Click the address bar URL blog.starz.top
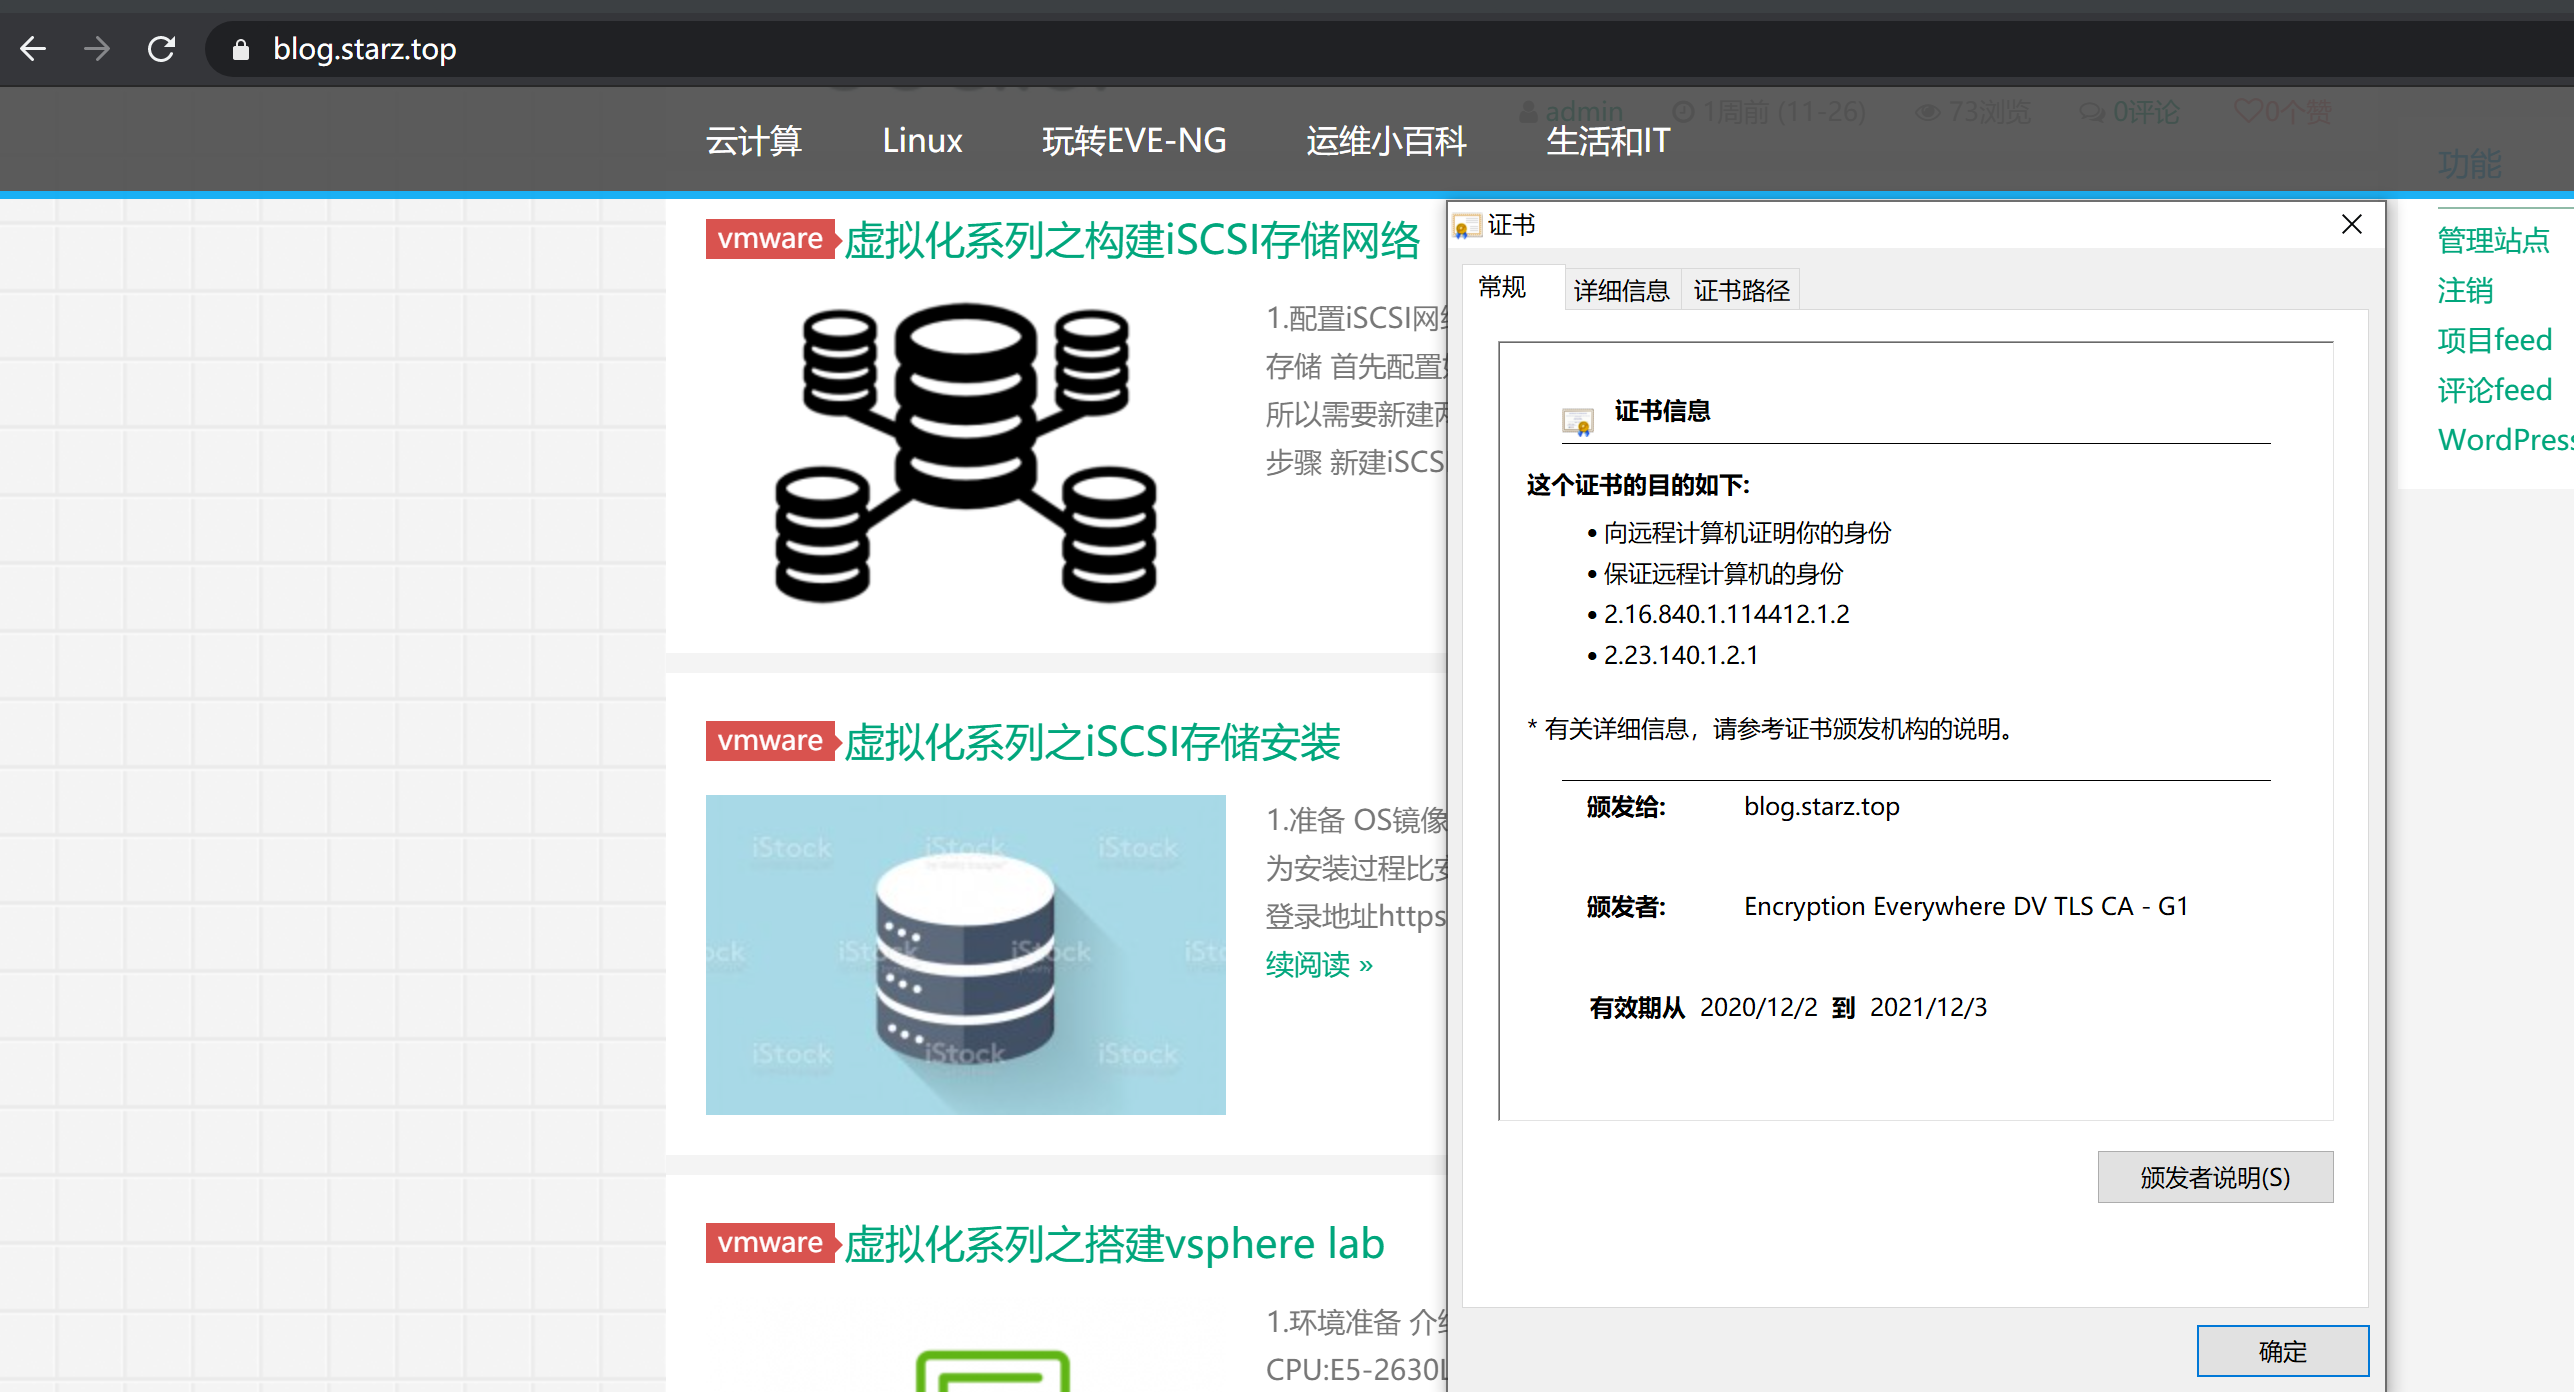Screen dimensions: 2574x1392 364,49
